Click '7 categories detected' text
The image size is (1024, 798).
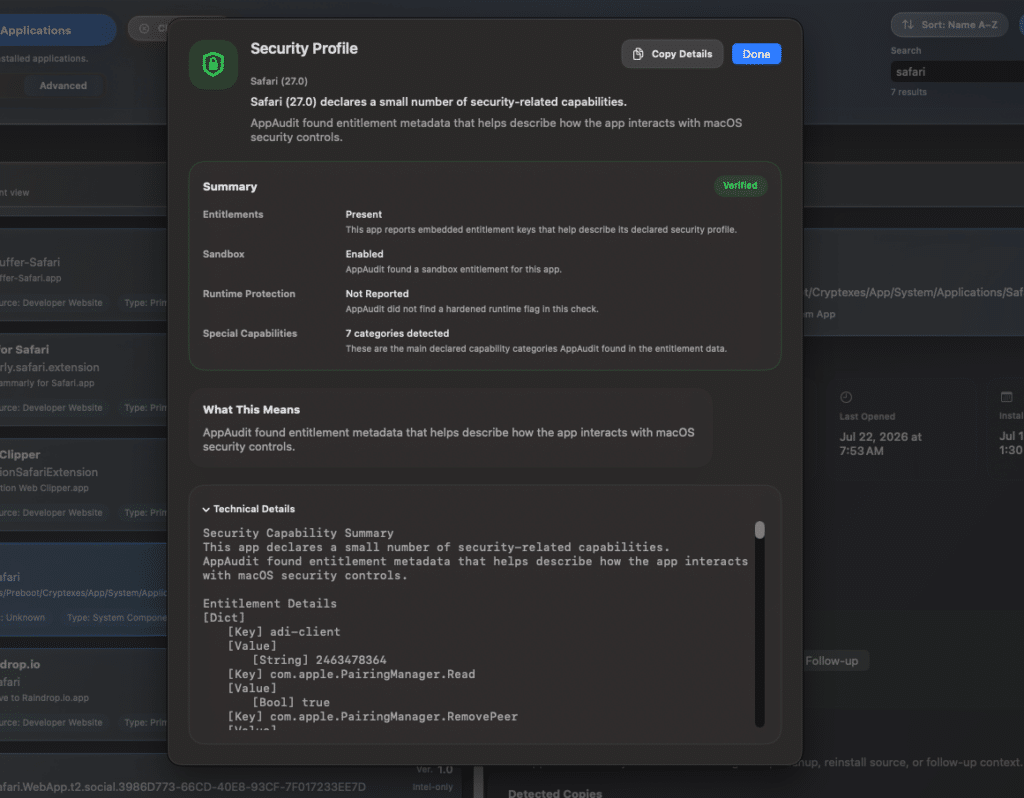point(396,333)
